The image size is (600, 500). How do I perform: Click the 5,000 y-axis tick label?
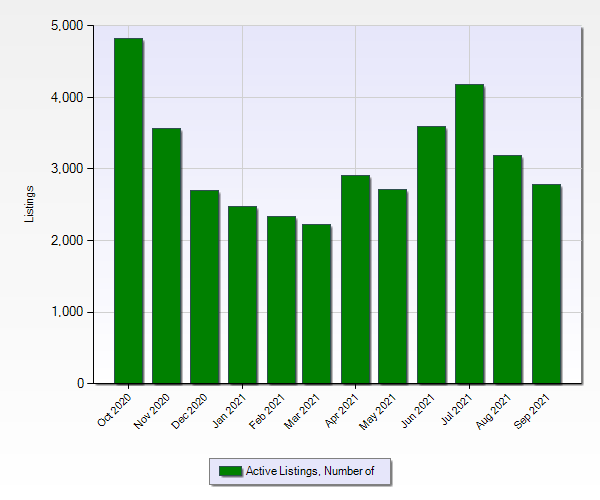coord(66,26)
